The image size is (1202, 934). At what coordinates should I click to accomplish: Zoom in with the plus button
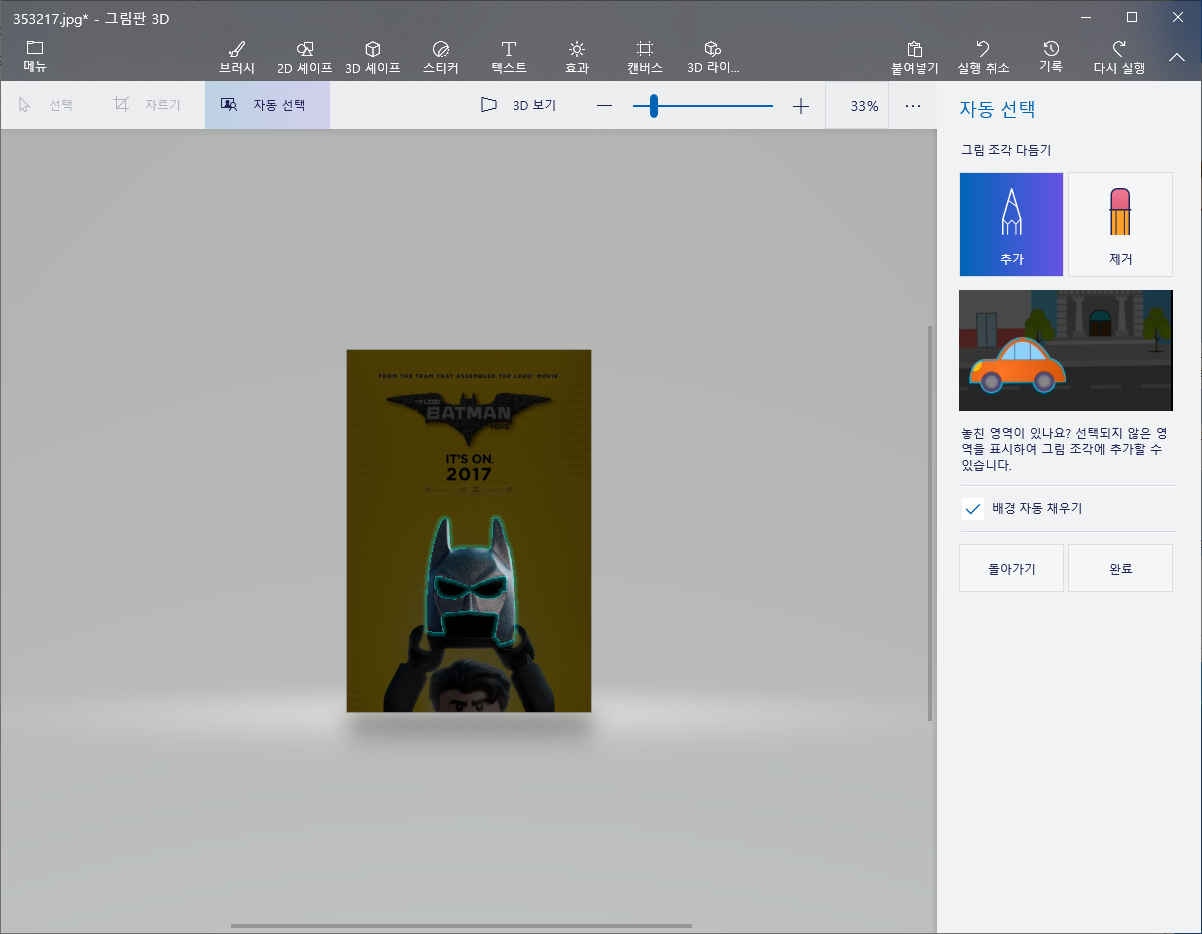tap(800, 106)
